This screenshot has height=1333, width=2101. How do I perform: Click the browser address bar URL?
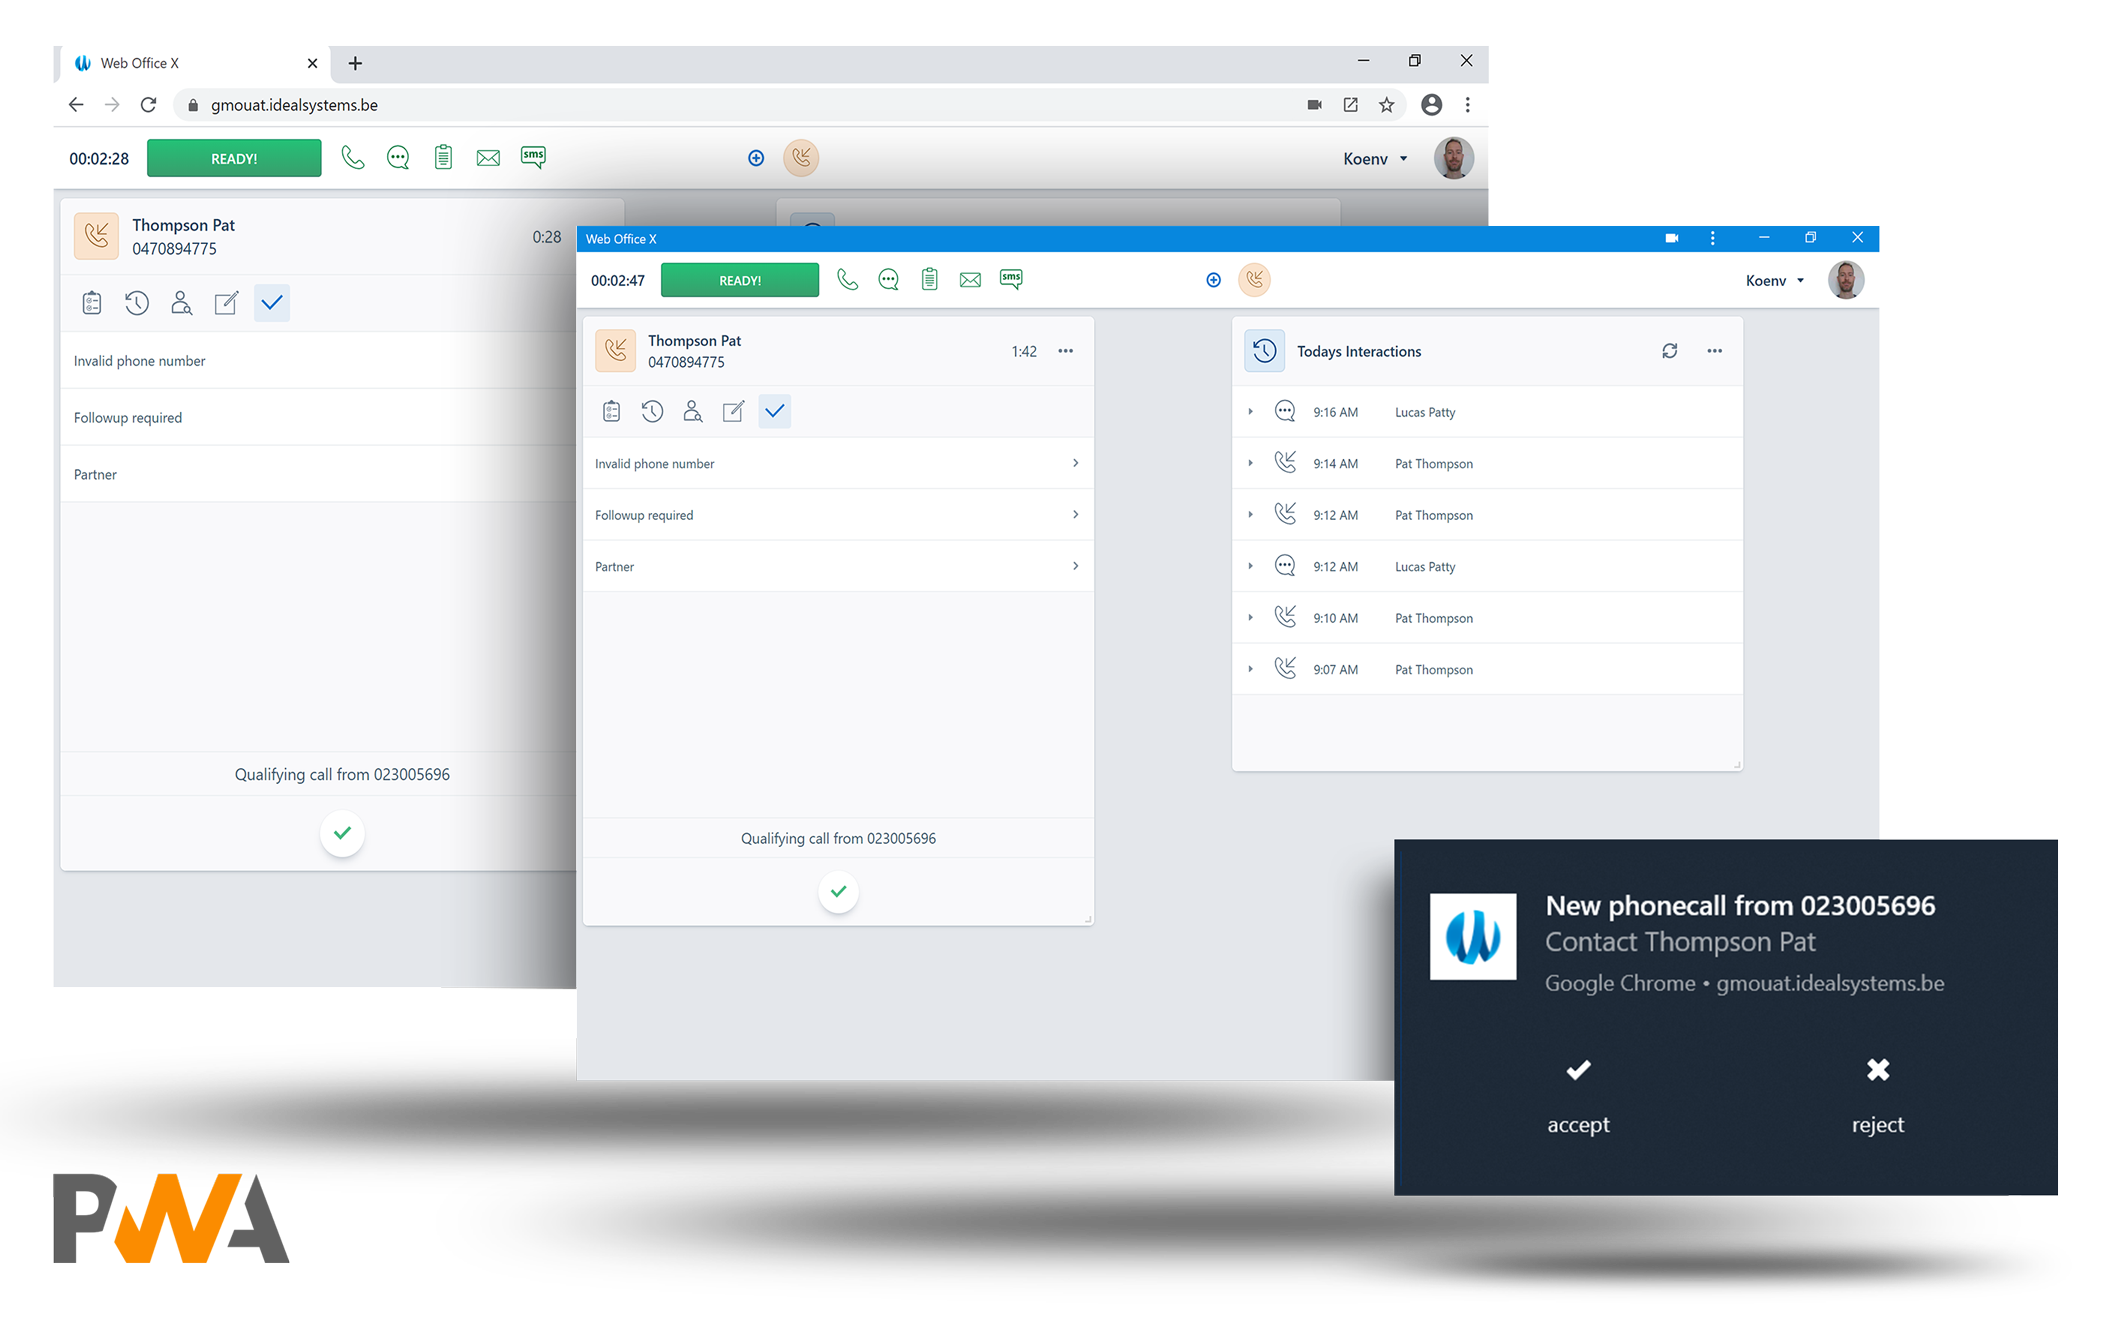click(x=294, y=105)
